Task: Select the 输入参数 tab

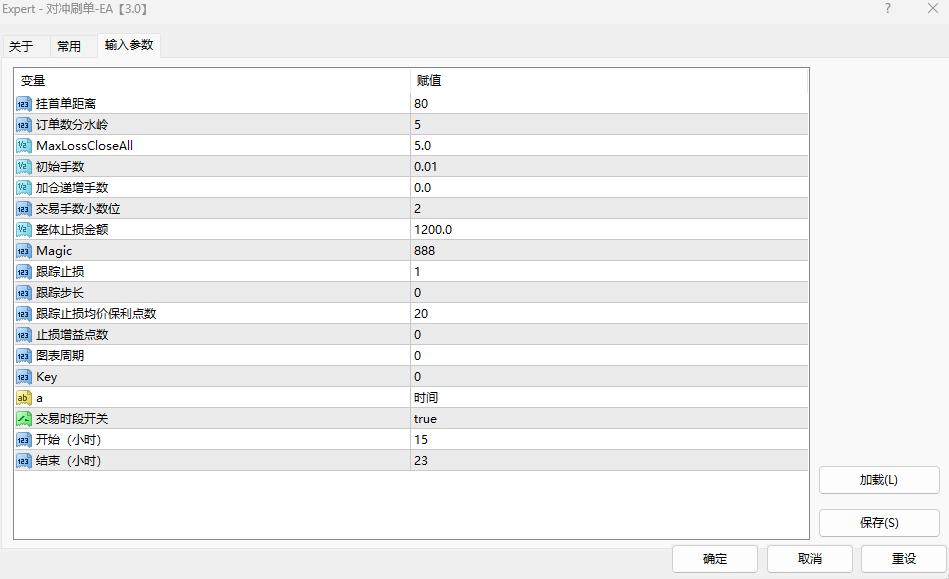Action: [x=128, y=46]
